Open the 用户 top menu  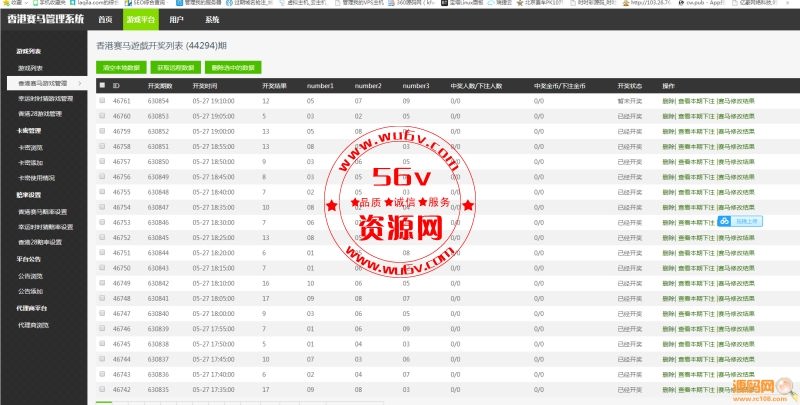click(176, 20)
